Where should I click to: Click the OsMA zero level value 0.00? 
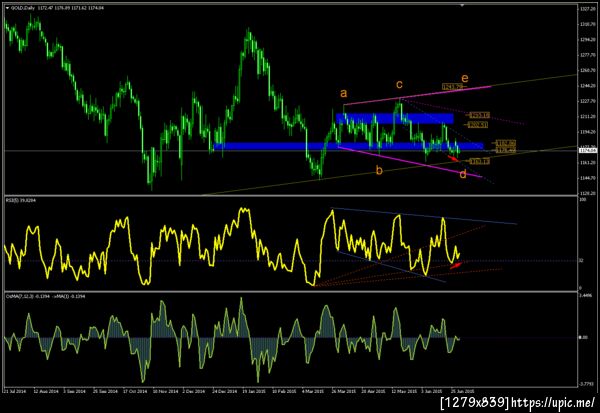tap(583, 338)
